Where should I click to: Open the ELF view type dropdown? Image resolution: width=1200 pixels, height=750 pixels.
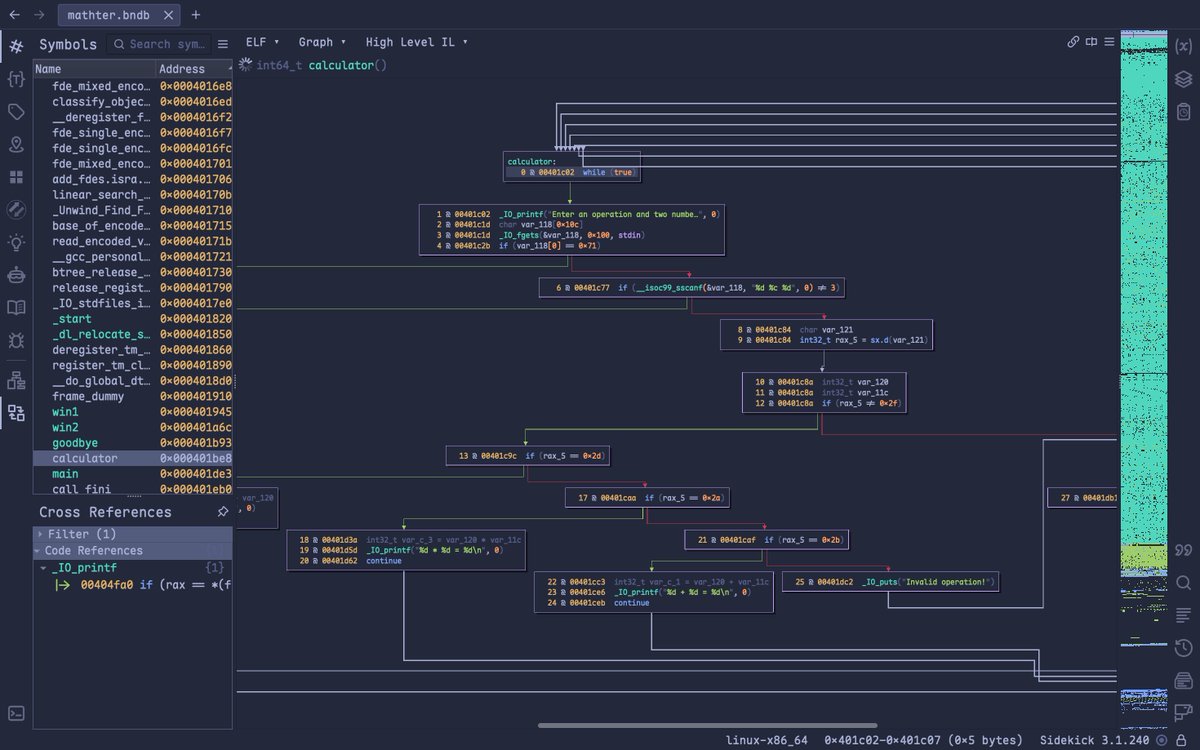pyautogui.click(x=260, y=42)
